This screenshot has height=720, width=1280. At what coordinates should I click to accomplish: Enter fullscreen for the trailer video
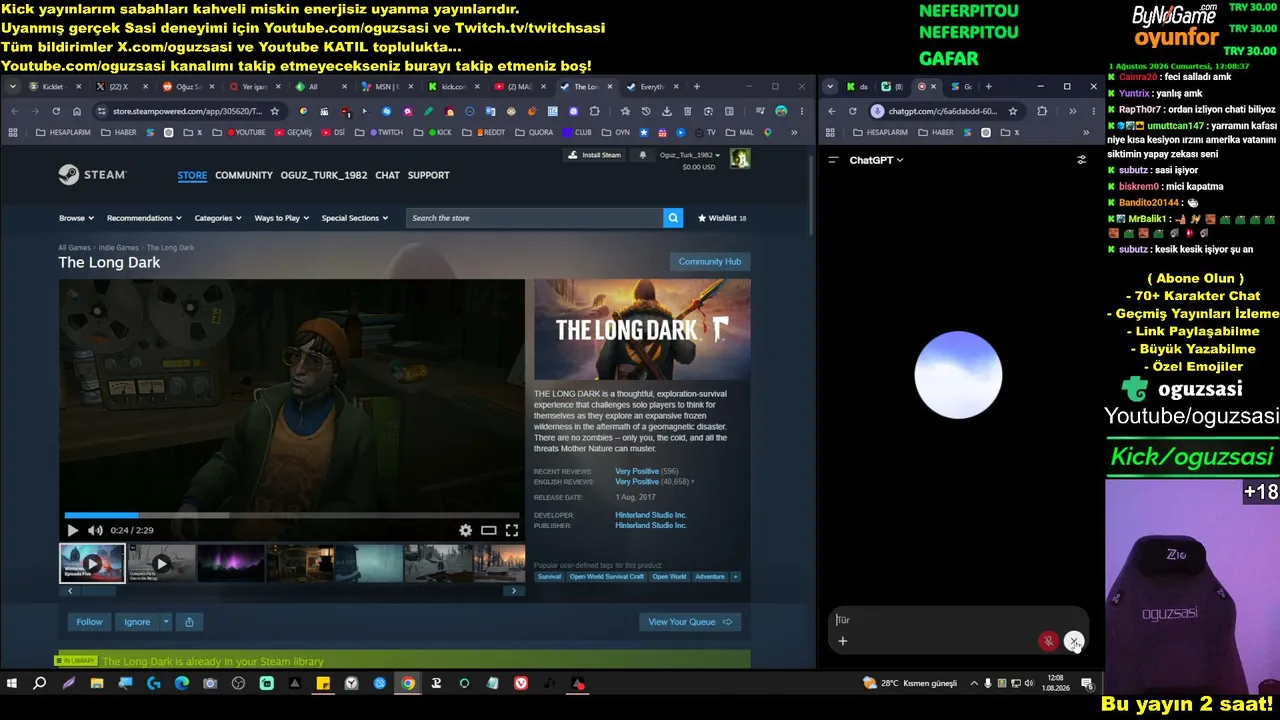tap(511, 530)
